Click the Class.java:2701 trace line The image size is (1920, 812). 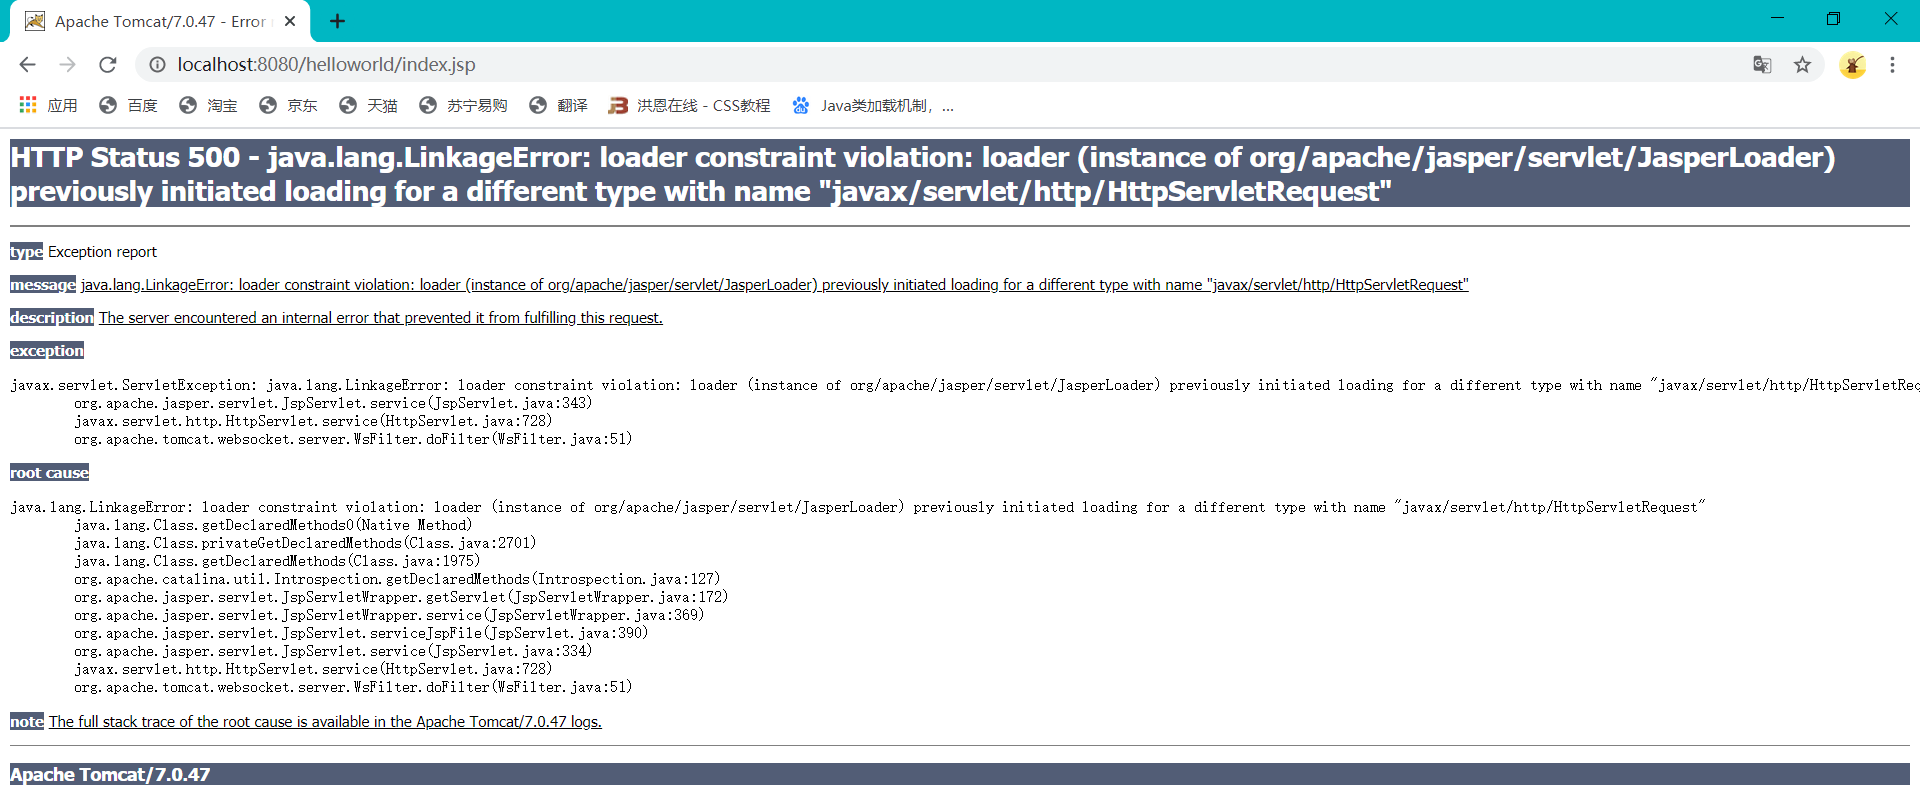pos(305,543)
